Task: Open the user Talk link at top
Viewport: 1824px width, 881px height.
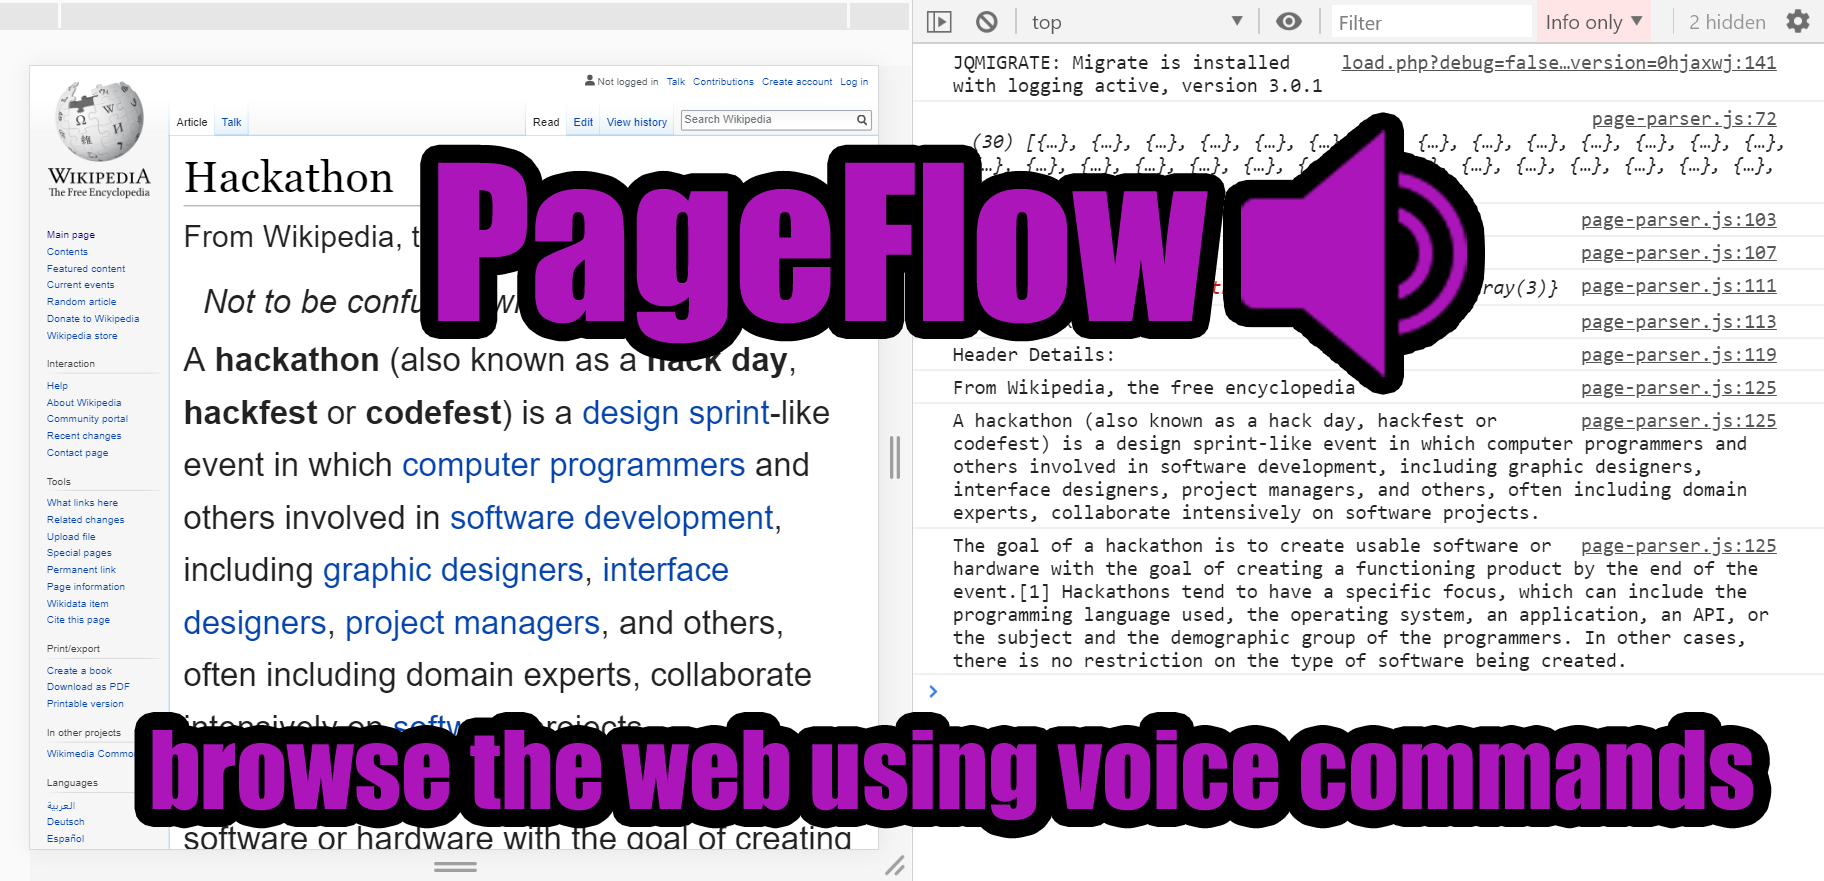Action: pos(676,82)
